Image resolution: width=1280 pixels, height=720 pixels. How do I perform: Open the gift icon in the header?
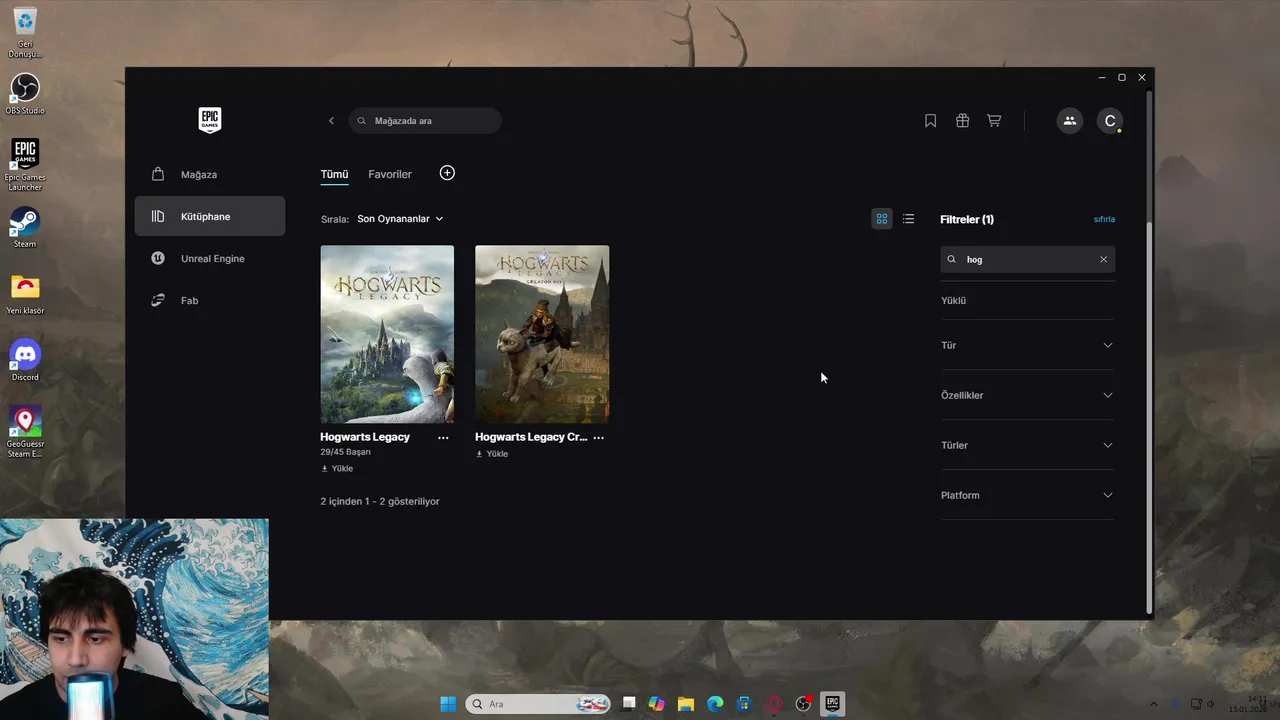[962, 121]
